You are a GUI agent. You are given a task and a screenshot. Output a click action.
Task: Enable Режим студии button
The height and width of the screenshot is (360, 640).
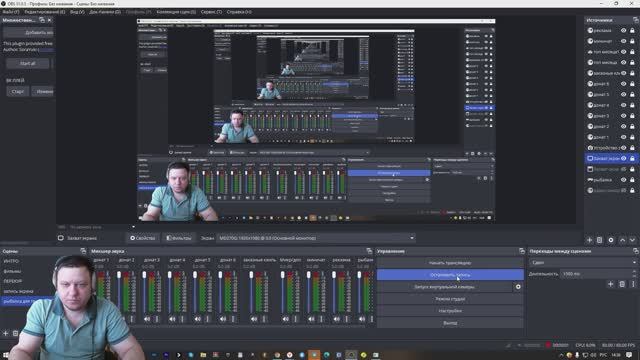(x=450, y=299)
